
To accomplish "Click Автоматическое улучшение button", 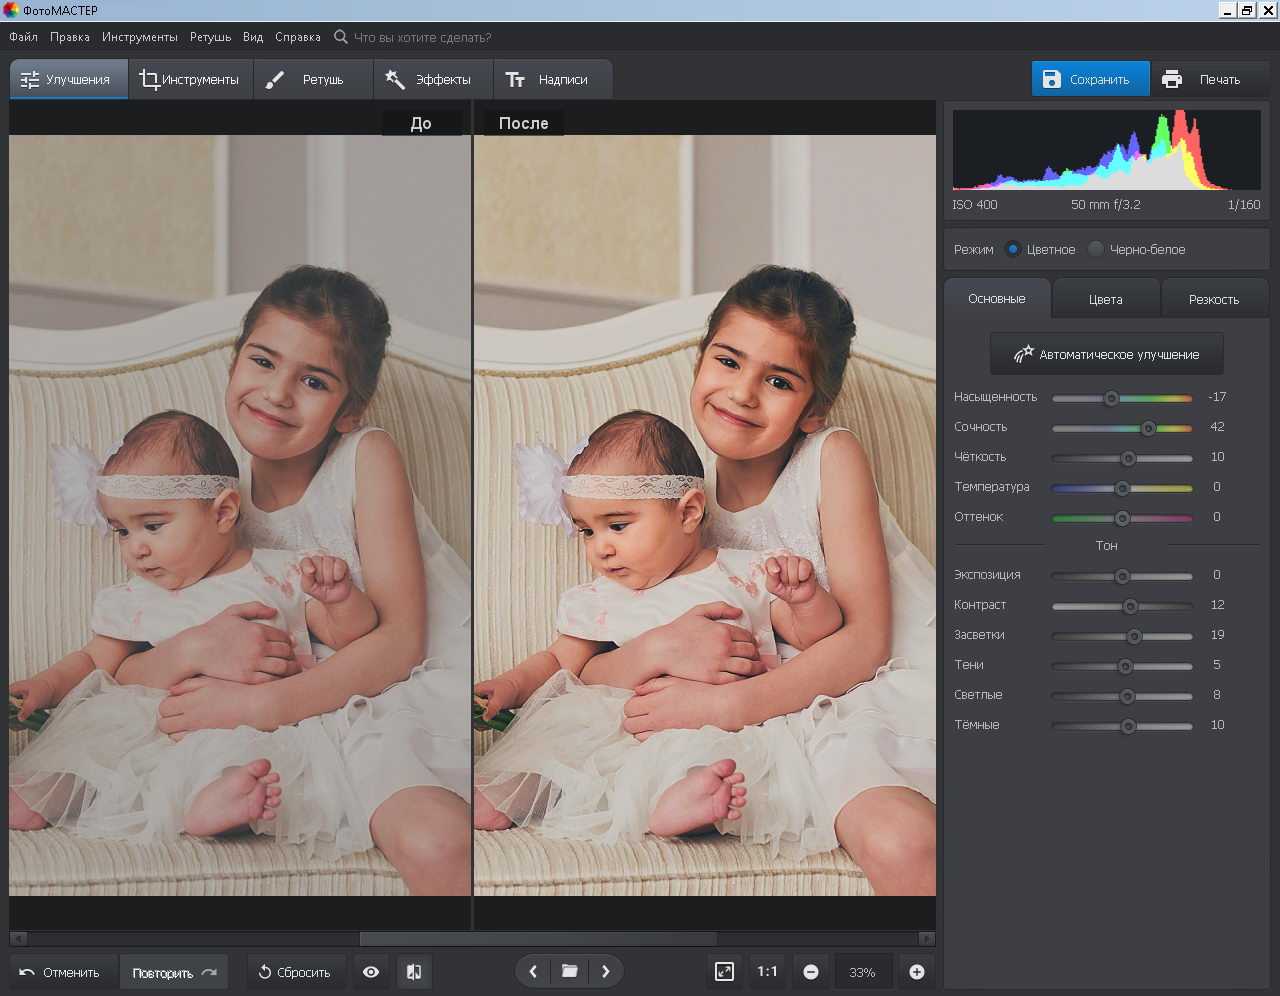I will [1106, 354].
